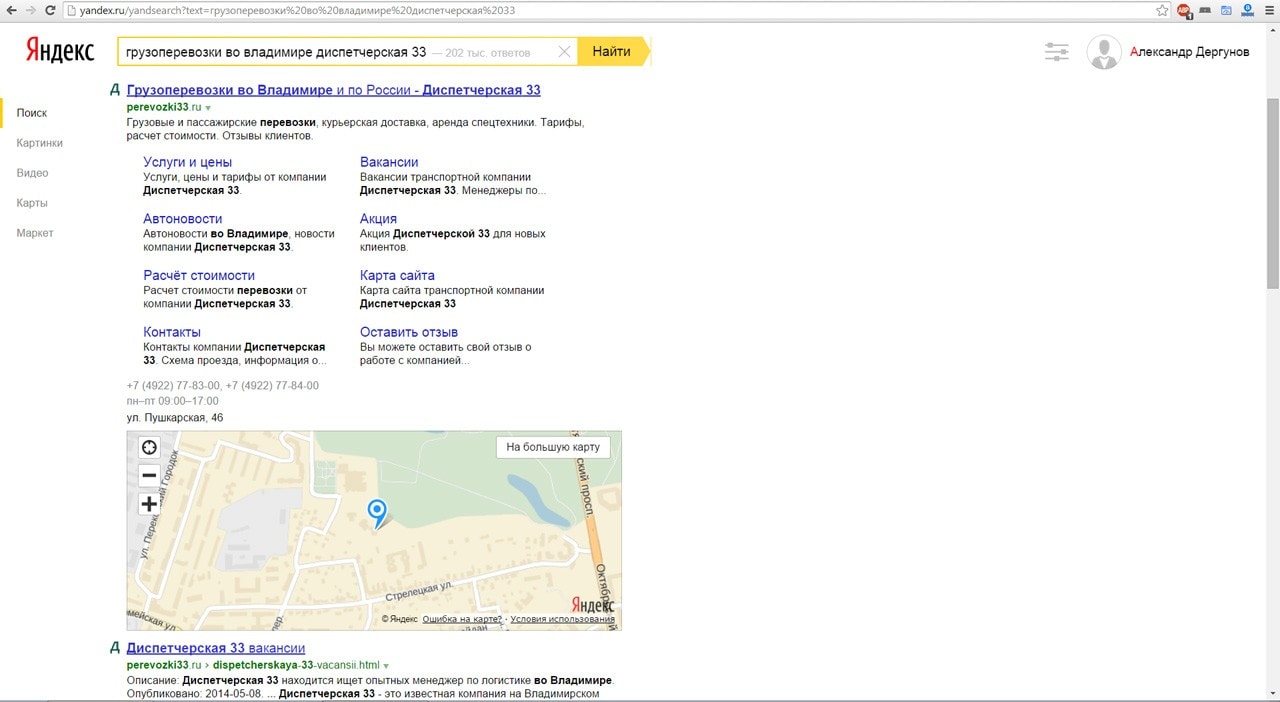
Task: Click the blue location pin on map
Action: (377, 512)
